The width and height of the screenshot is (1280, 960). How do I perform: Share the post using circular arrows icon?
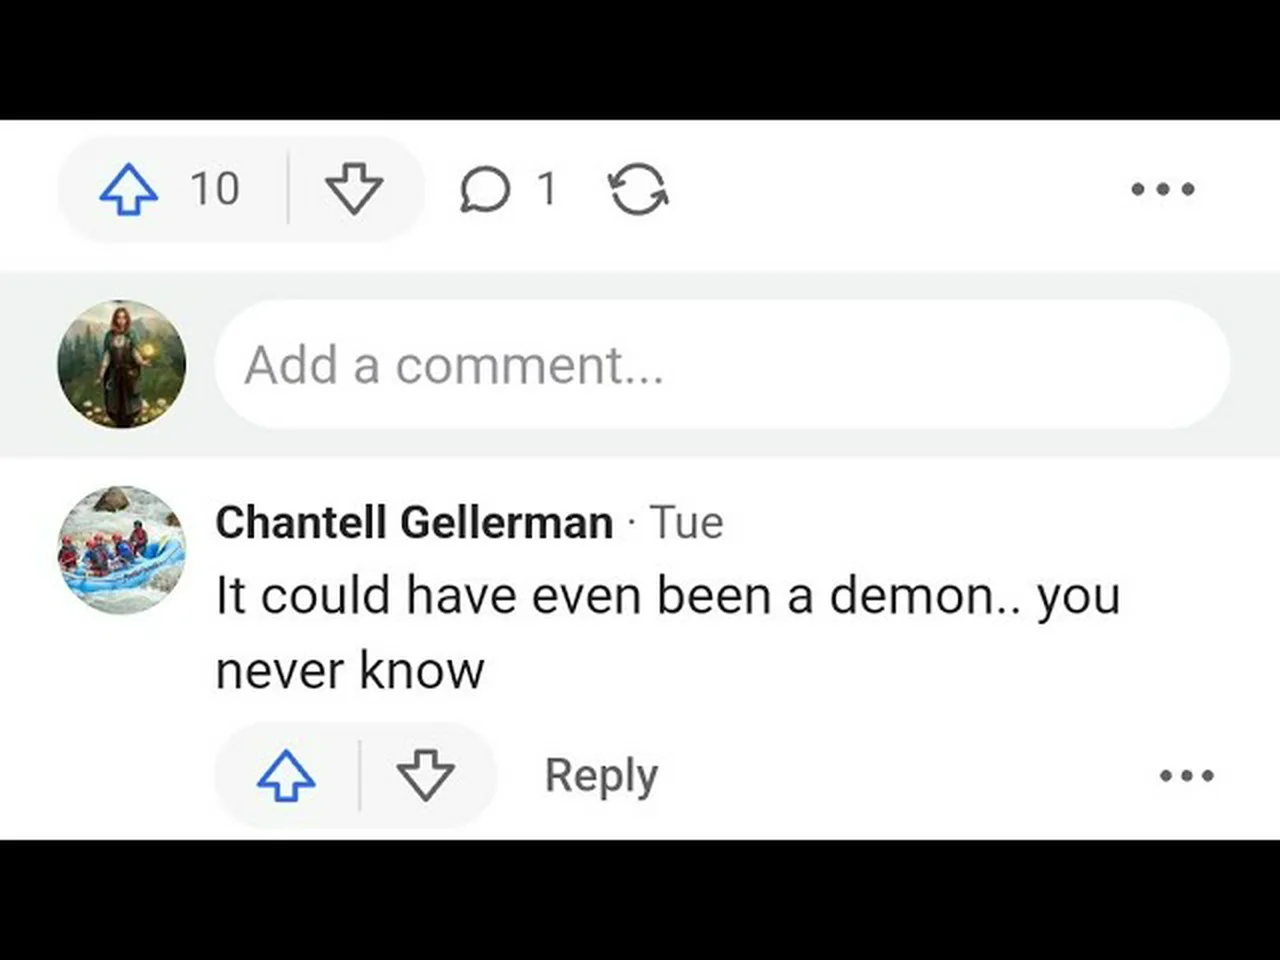click(639, 189)
